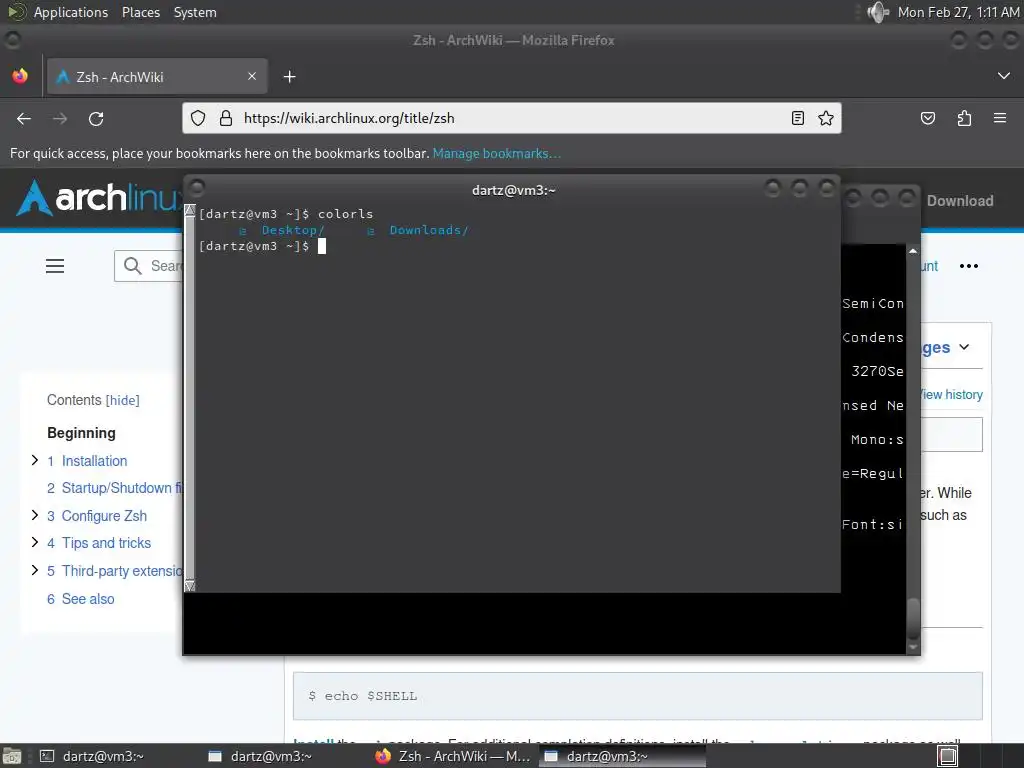Open the ArchWiki more options ellipsis

pos(968,266)
